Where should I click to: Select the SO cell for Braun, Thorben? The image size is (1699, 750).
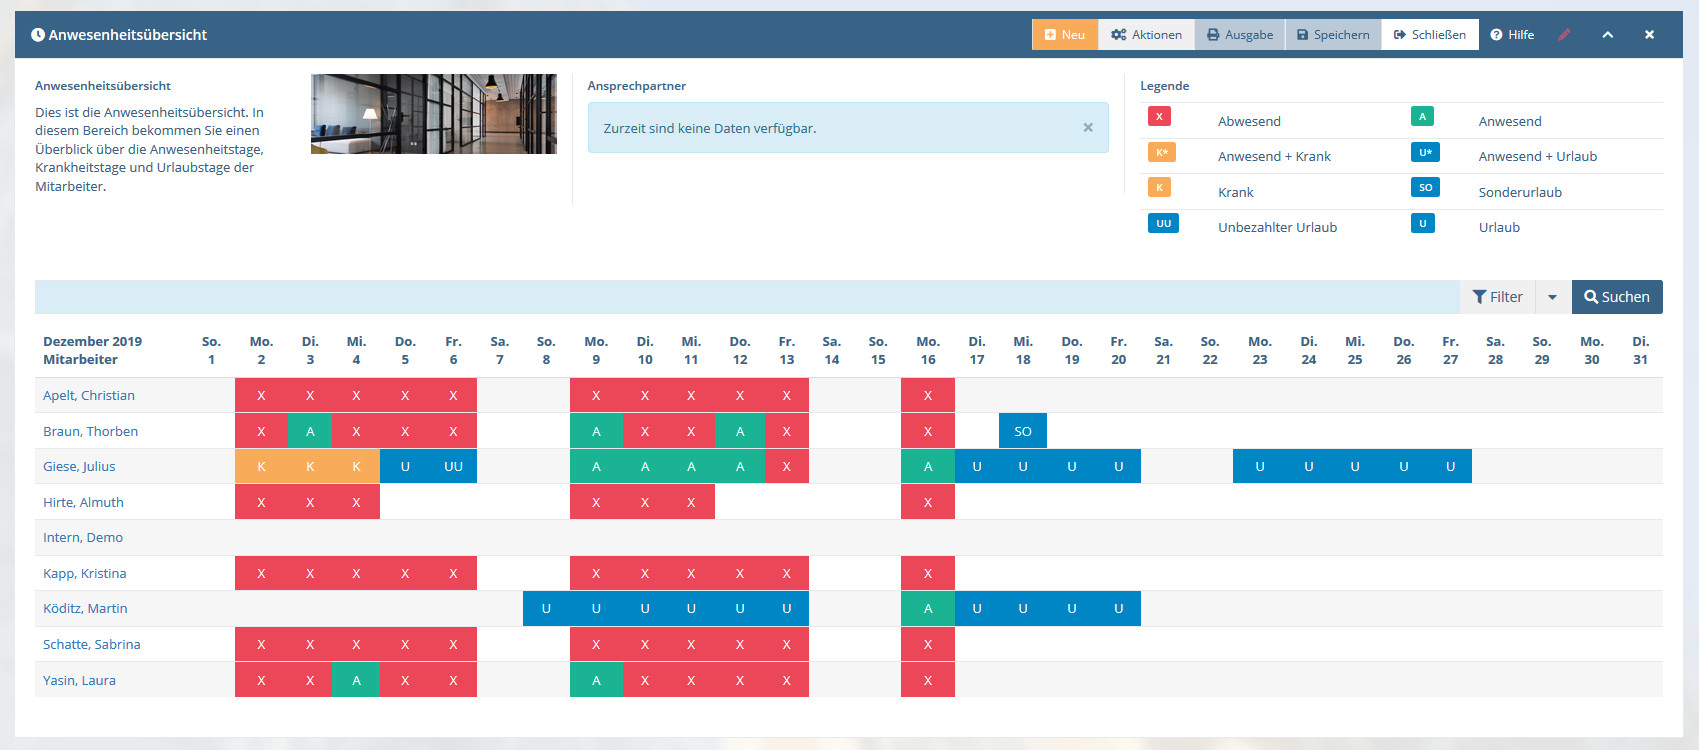[1022, 431]
